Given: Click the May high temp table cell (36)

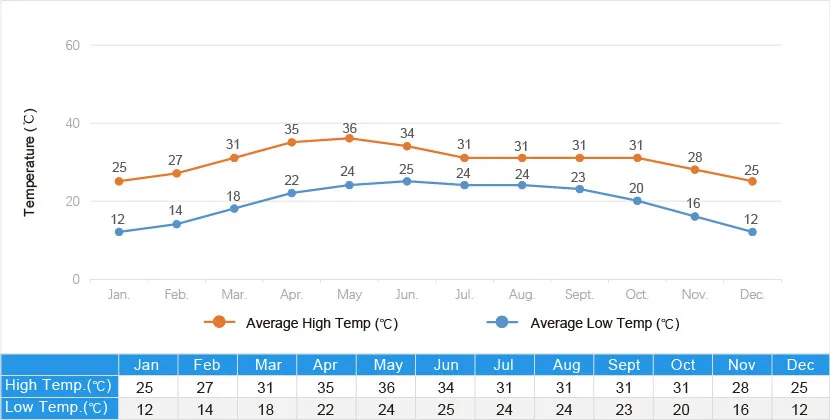Looking at the screenshot, I should (x=386, y=386).
